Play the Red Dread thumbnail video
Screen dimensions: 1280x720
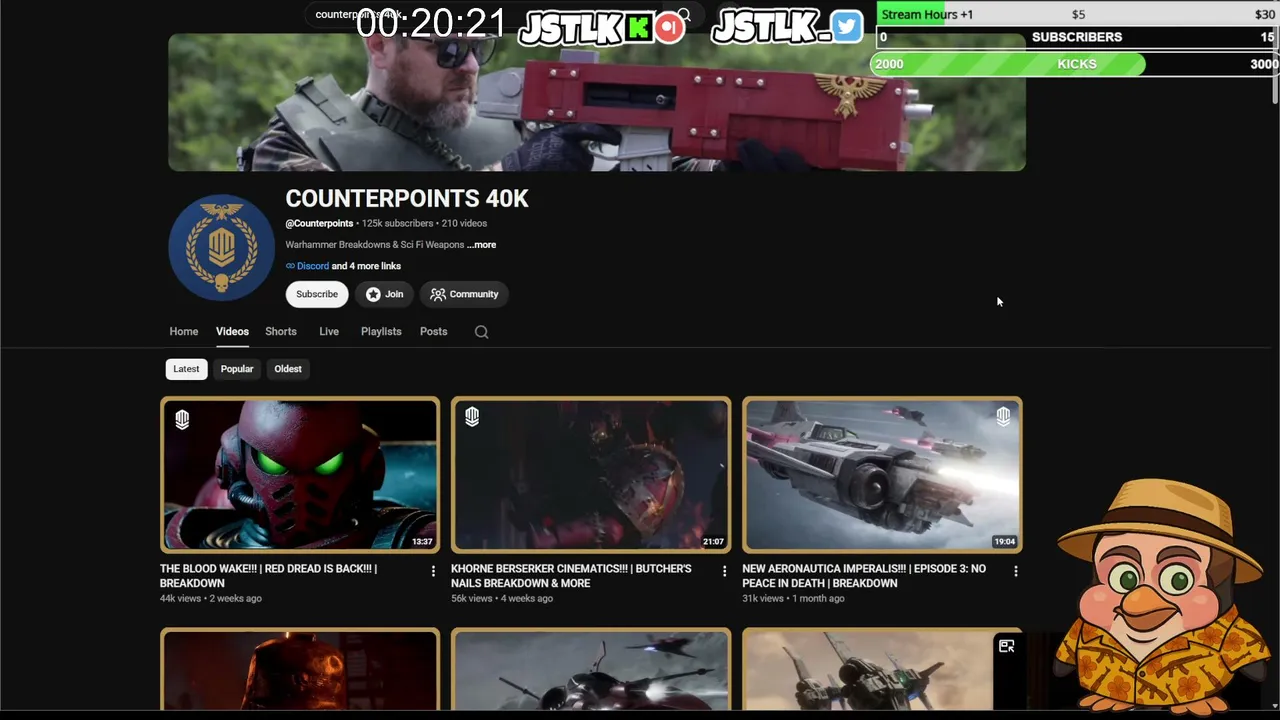click(300, 475)
